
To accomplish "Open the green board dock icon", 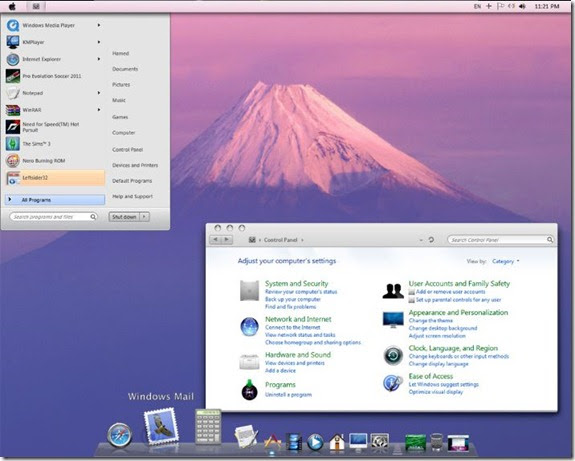I will [415, 442].
